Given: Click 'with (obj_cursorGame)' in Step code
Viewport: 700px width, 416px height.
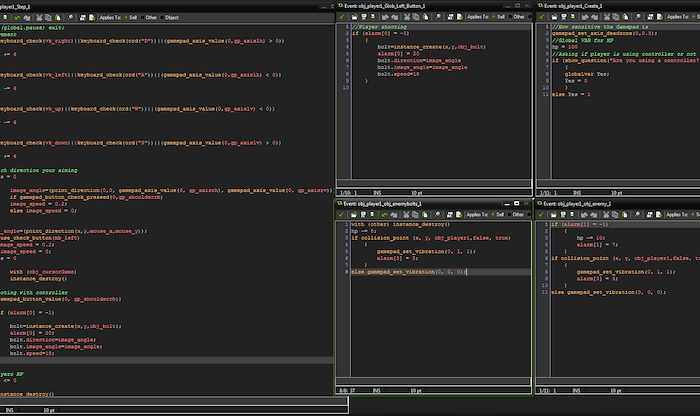Looking at the screenshot, I should click(x=43, y=272).
